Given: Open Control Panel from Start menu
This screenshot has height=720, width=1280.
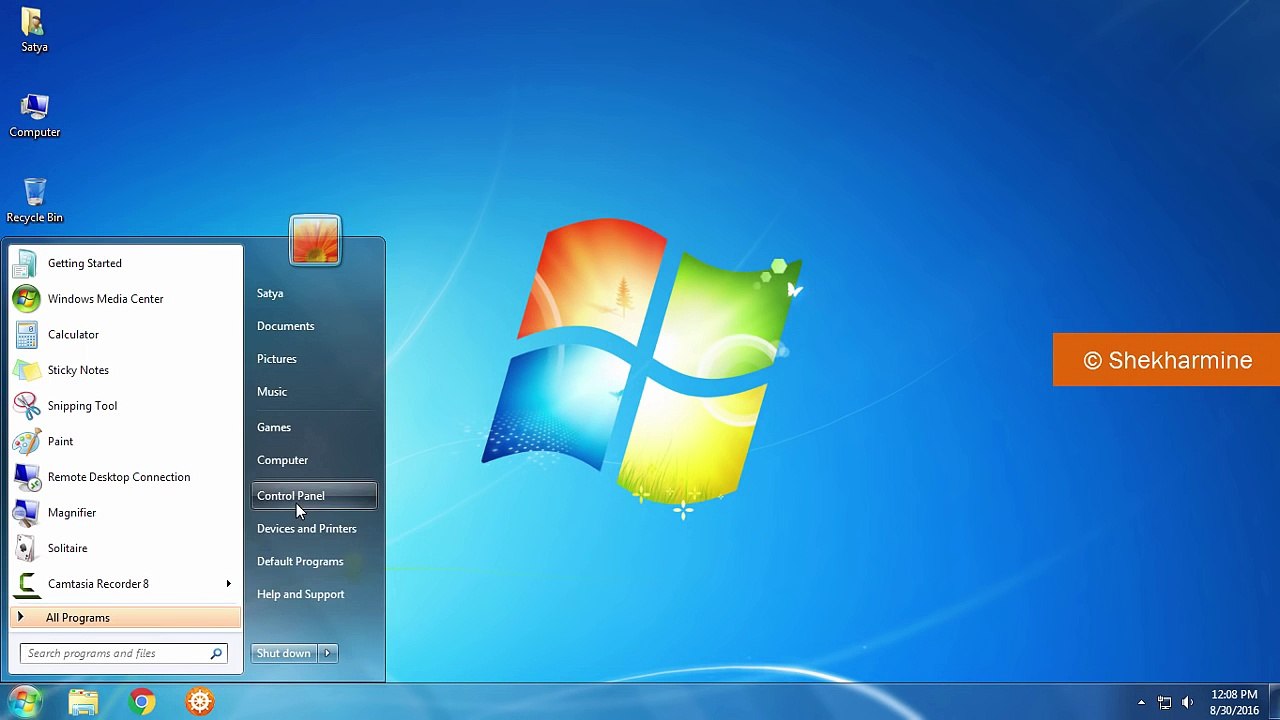Looking at the screenshot, I should click(314, 496).
